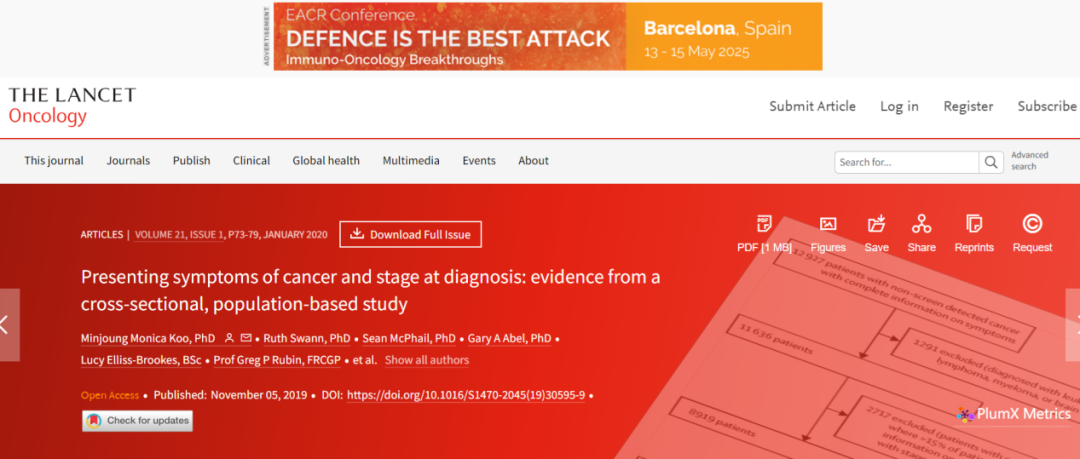Open the About menu

[533, 161]
